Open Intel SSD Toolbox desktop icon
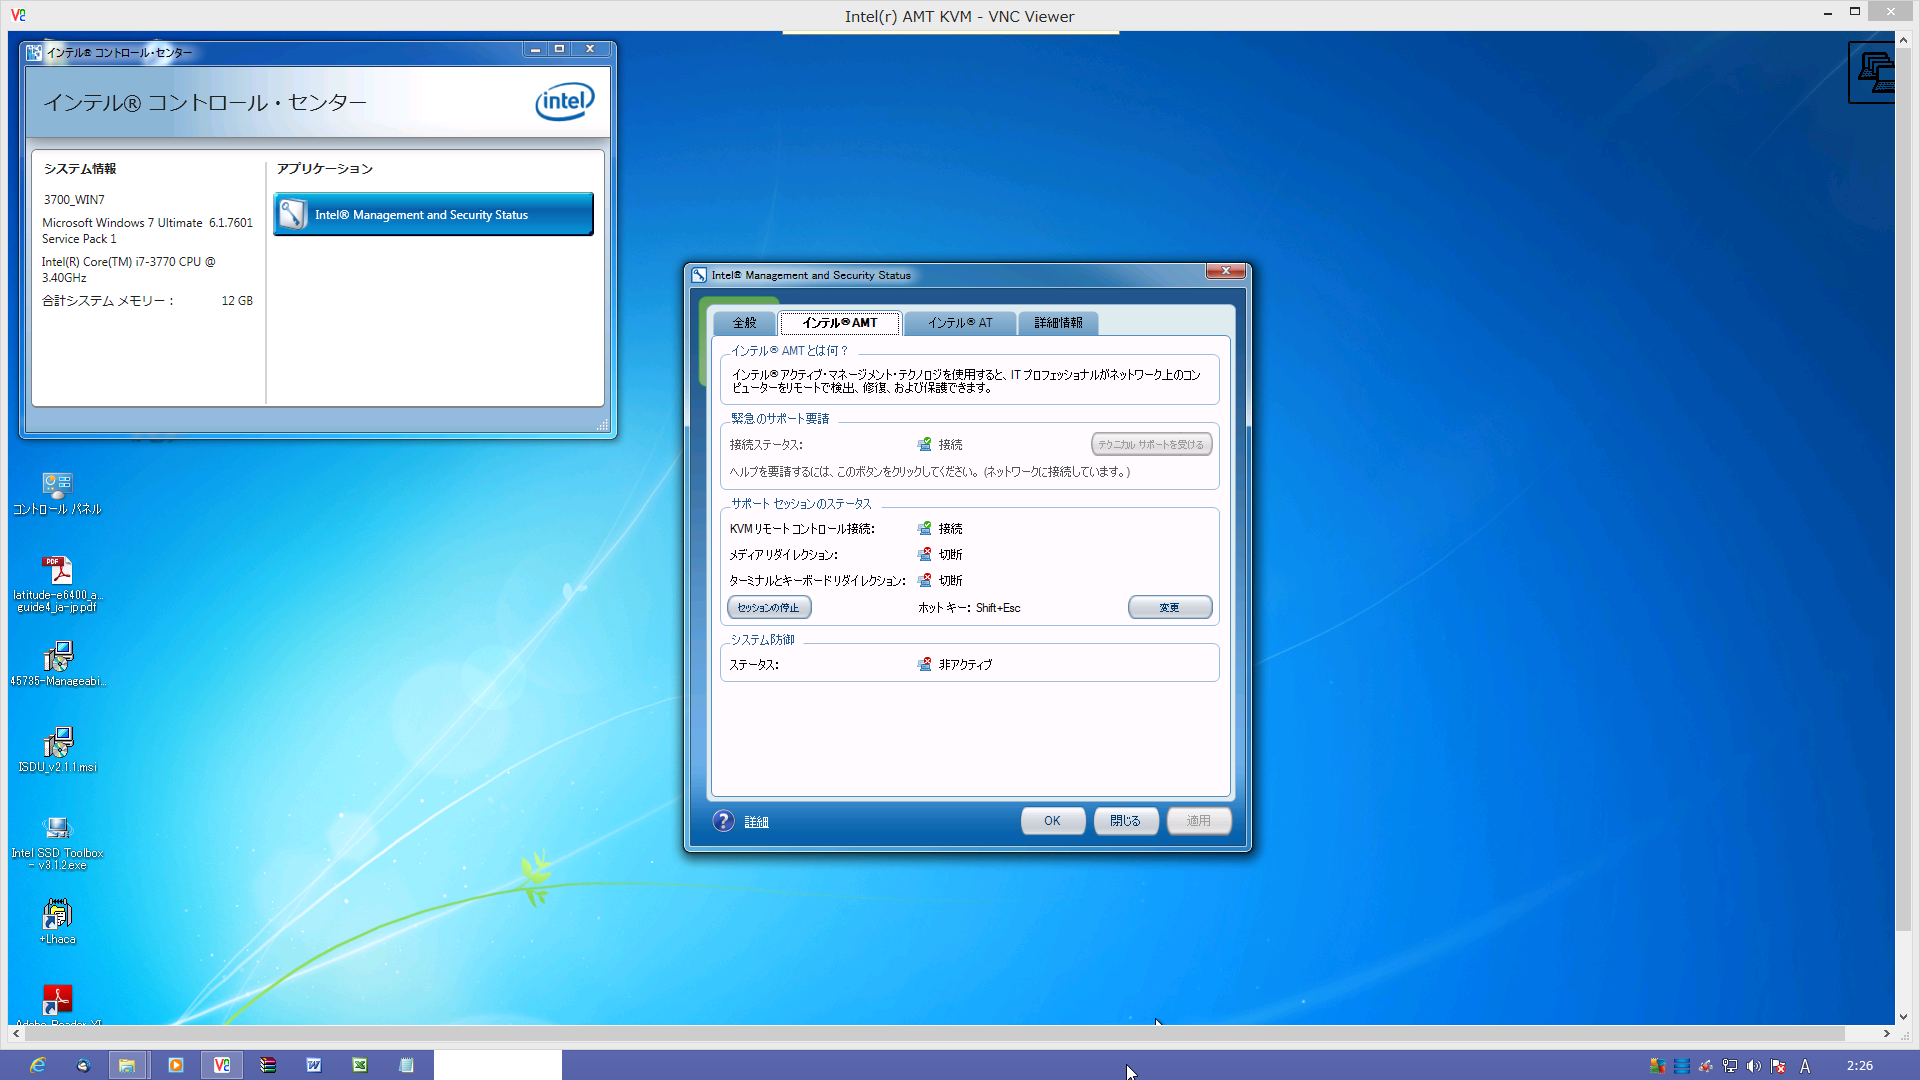 (x=57, y=829)
